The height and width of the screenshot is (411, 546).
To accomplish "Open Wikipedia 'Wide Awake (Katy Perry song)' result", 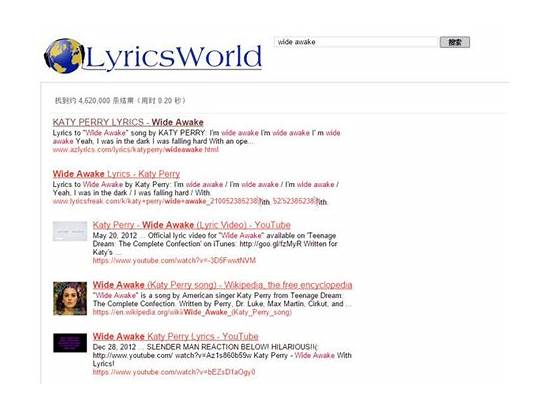I will click(x=222, y=285).
